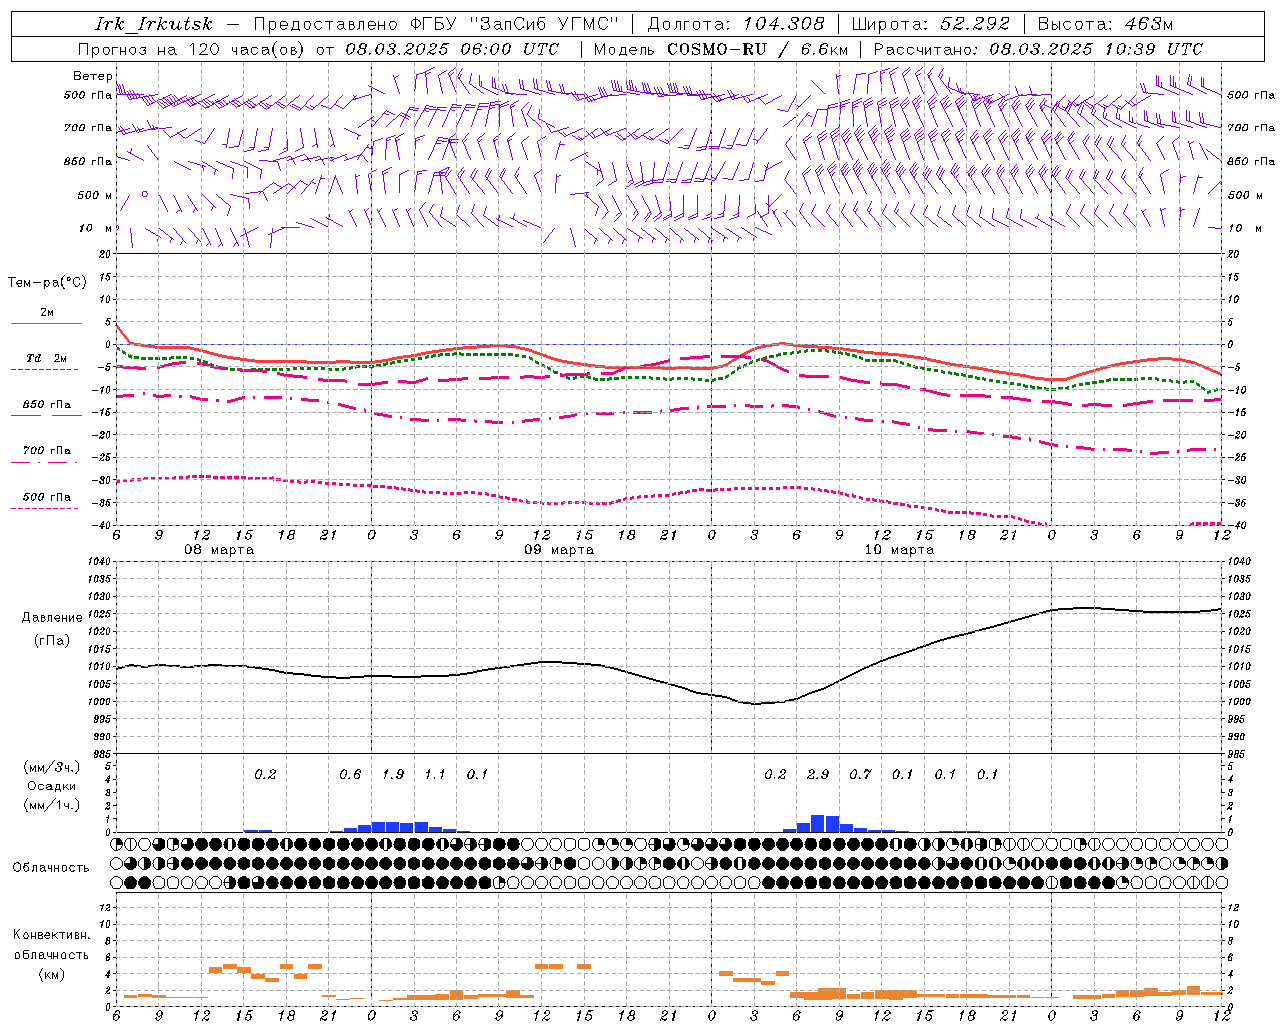Select the 0.7 precipitation amount
The height and width of the screenshot is (1024, 1280).
pyautogui.click(x=860, y=774)
